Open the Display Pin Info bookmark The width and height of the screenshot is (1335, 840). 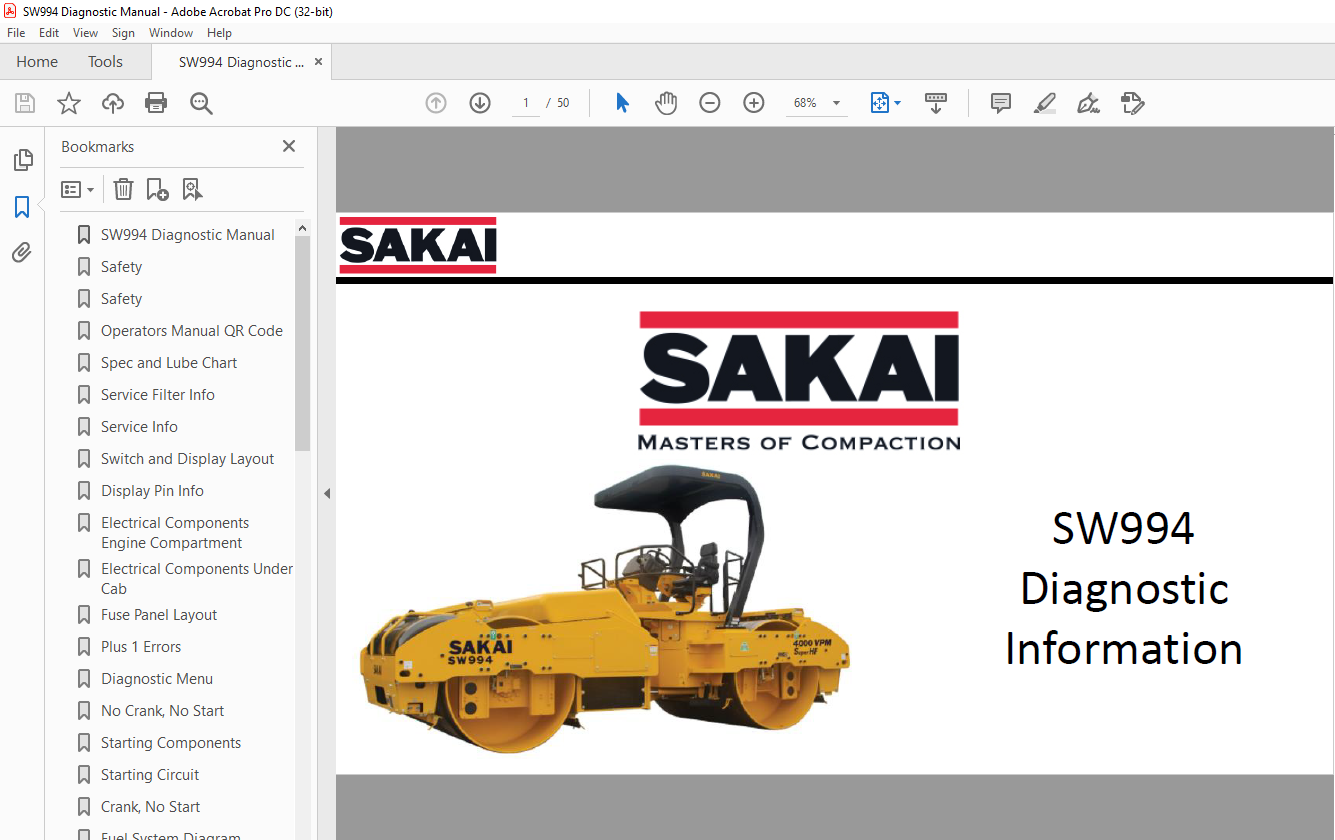[x=152, y=491]
